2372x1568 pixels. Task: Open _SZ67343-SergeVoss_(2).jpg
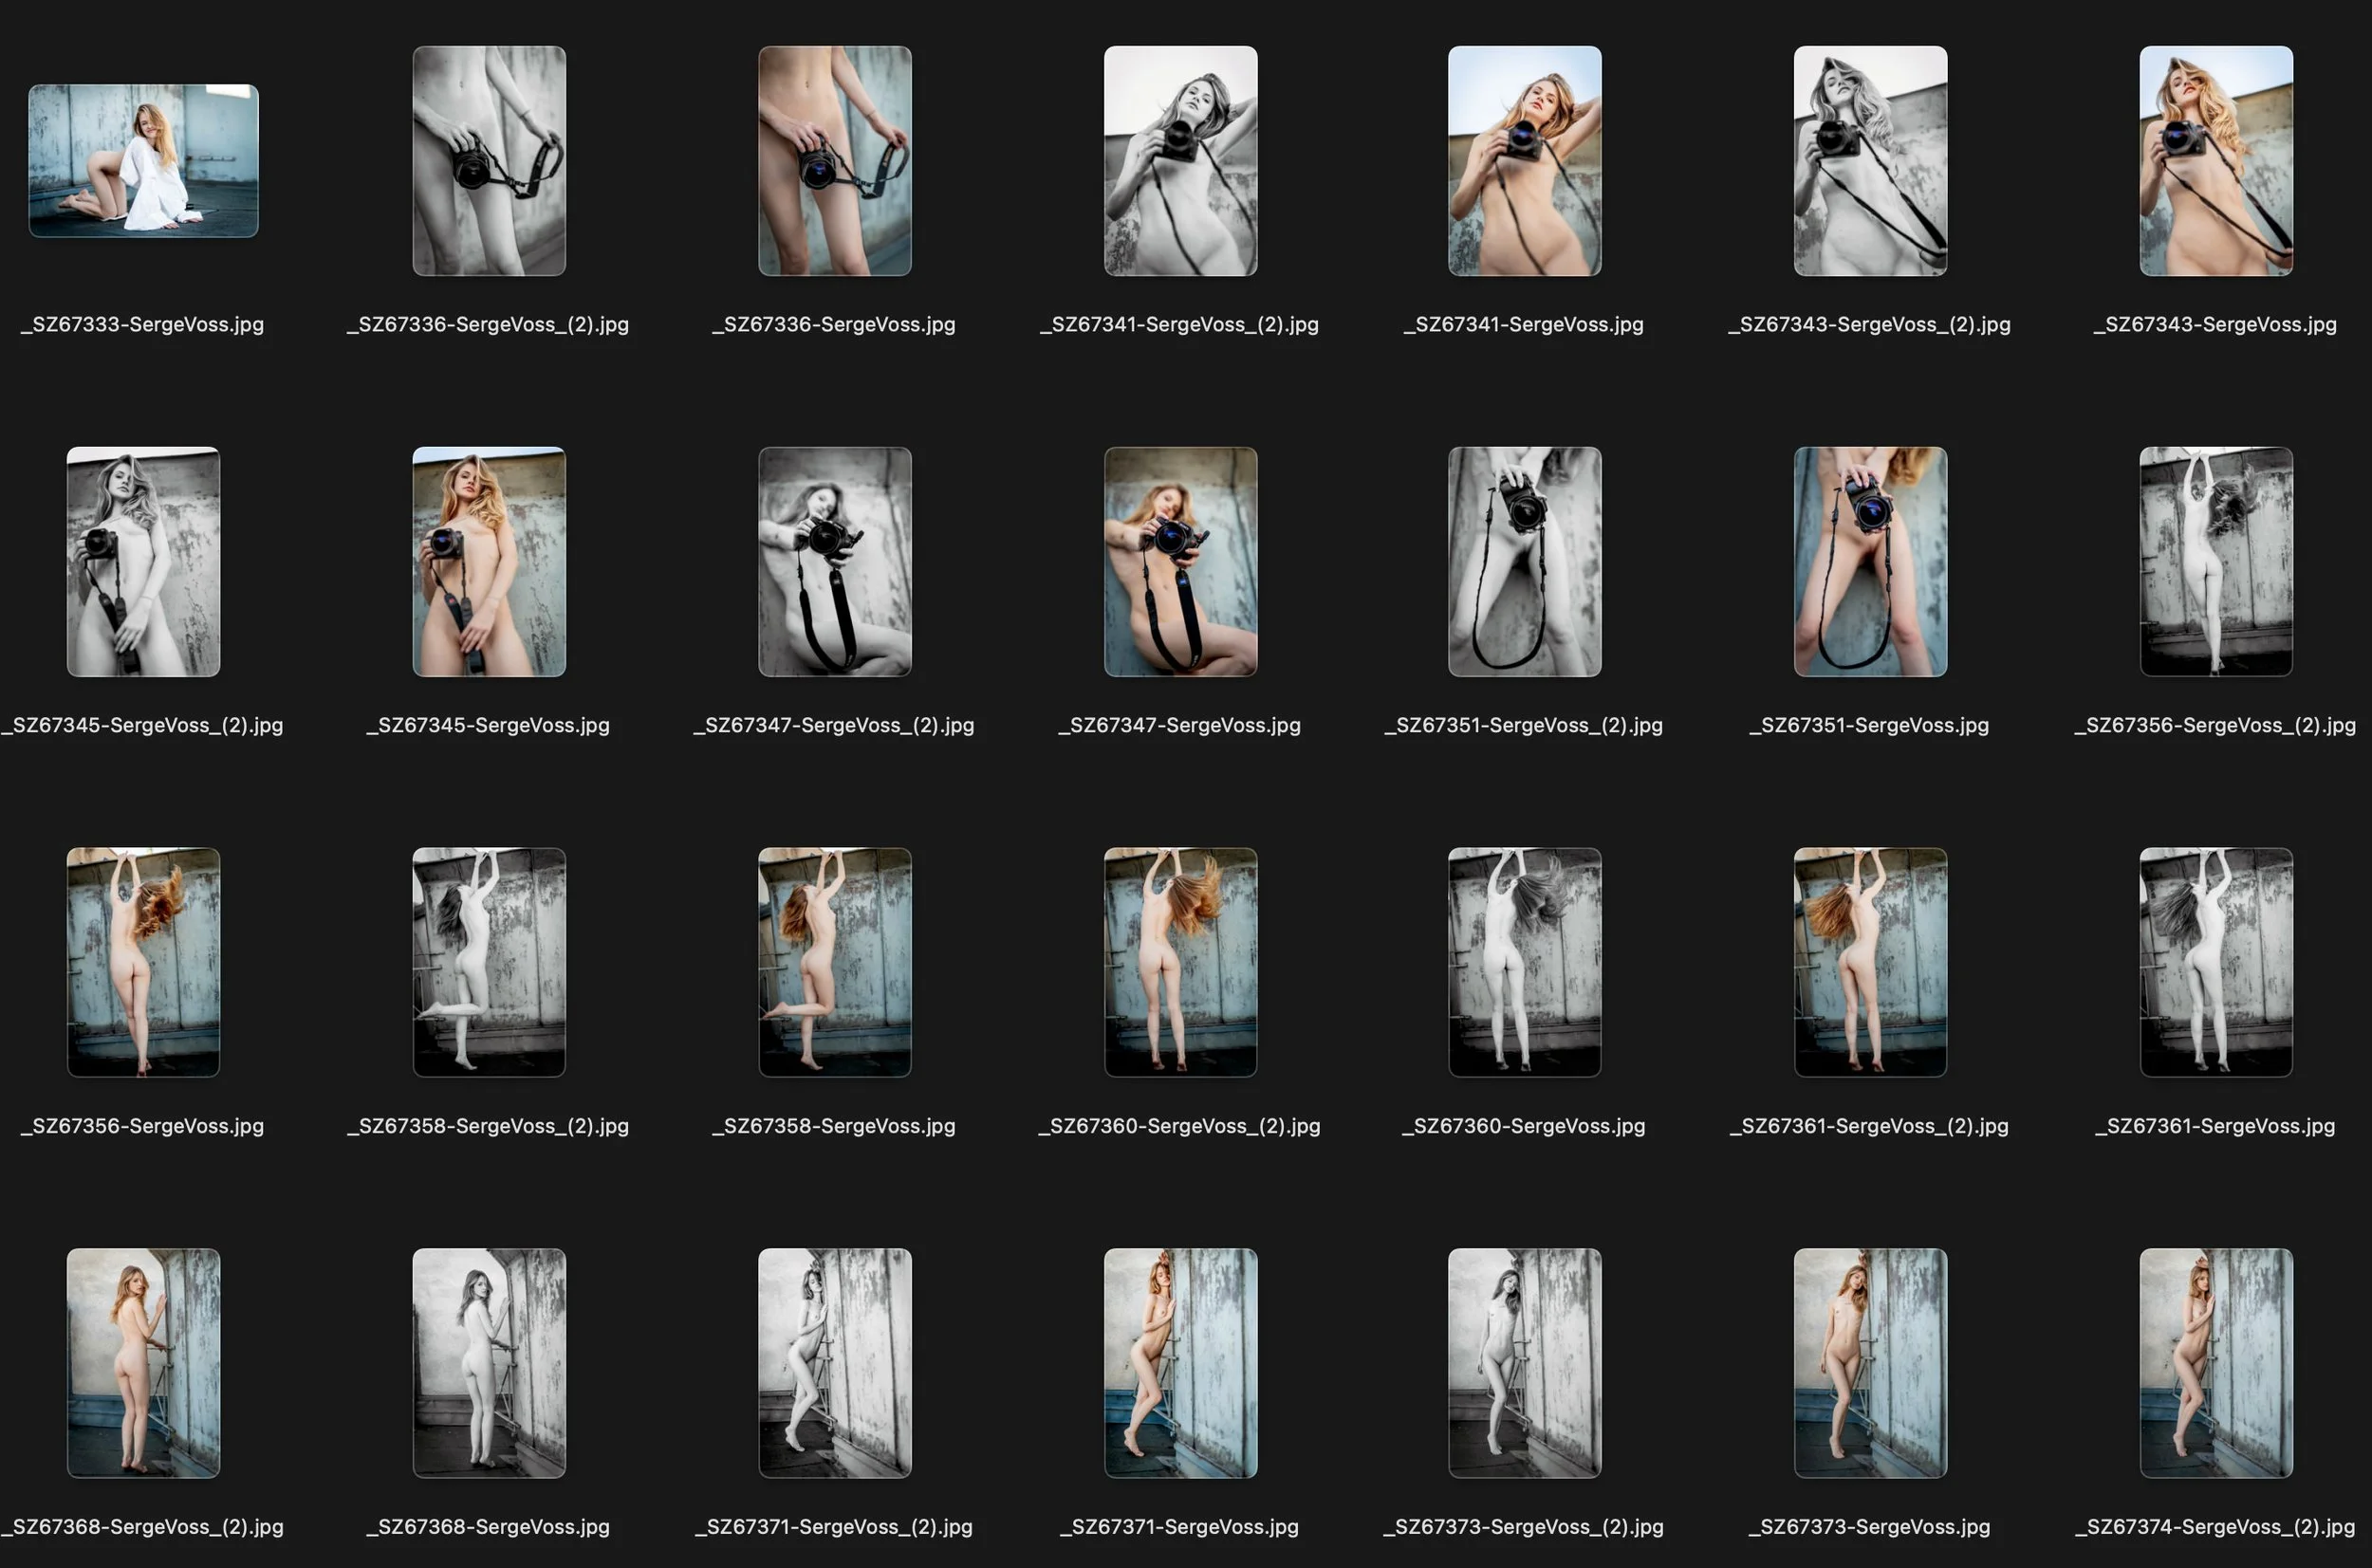1870,162
